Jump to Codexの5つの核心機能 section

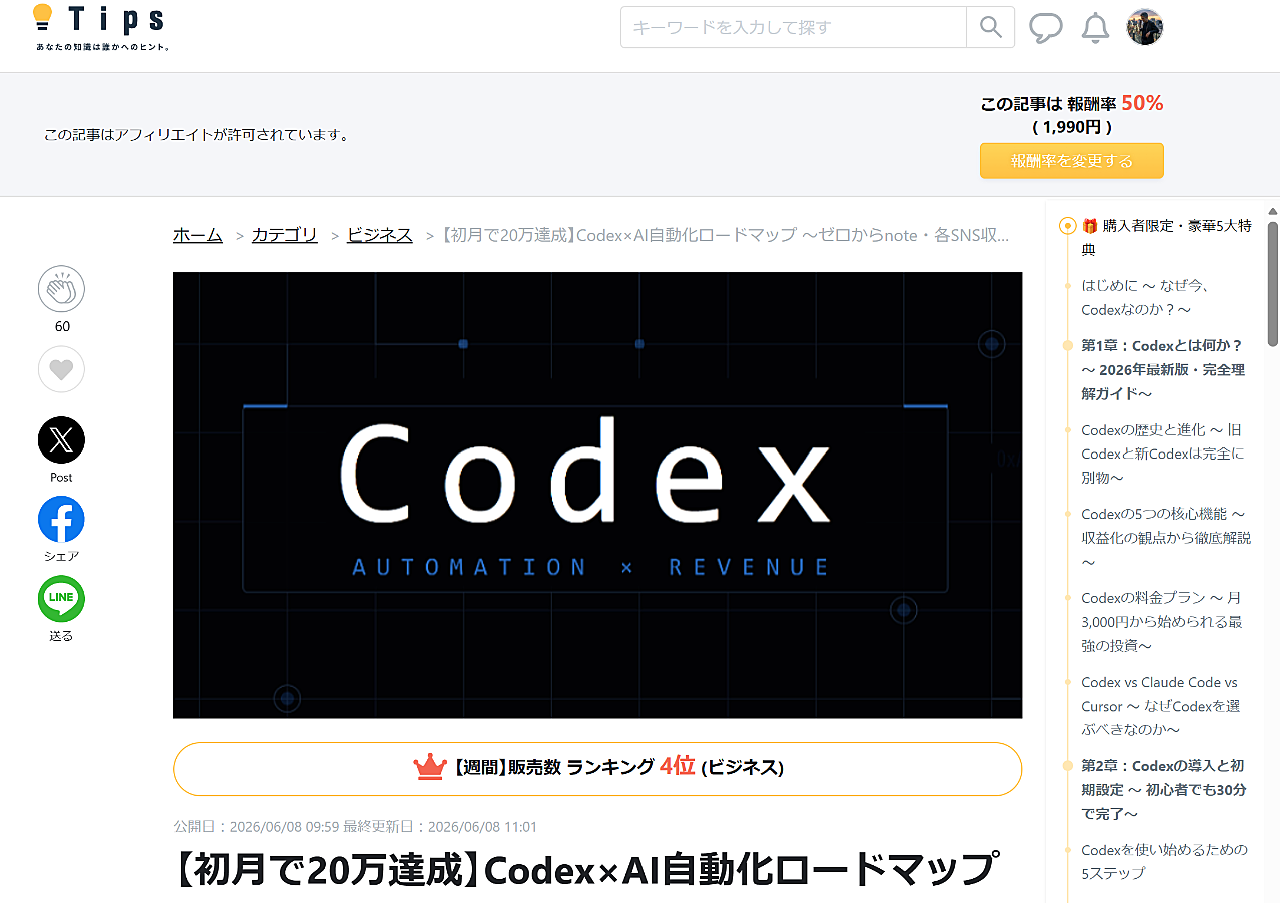[x=1166, y=538]
